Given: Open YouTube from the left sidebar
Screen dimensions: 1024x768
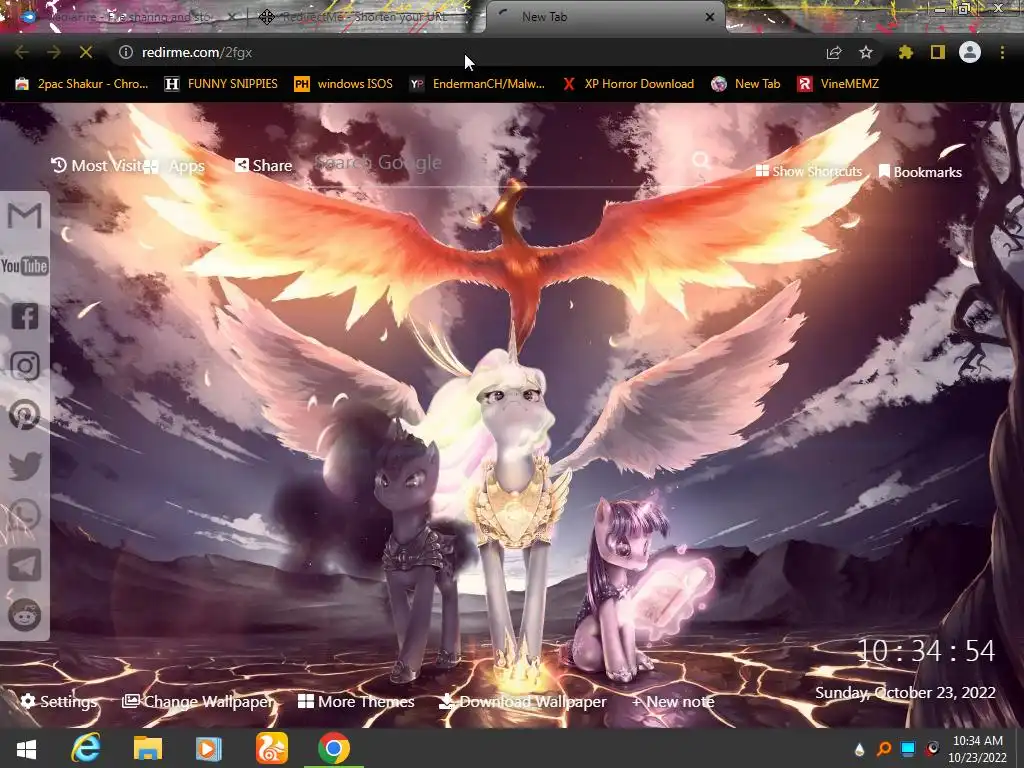Looking at the screenshot, I should 25,266.
